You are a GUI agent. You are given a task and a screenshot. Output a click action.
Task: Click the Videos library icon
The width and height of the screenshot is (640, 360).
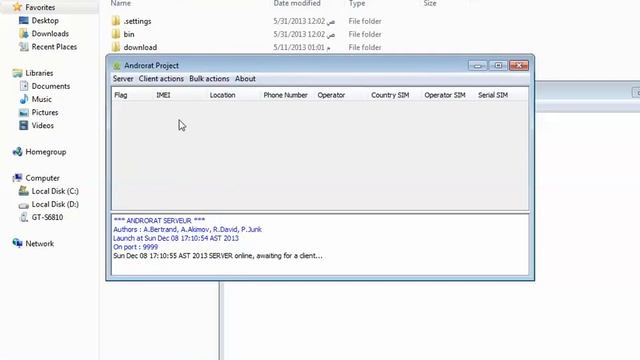24,125
